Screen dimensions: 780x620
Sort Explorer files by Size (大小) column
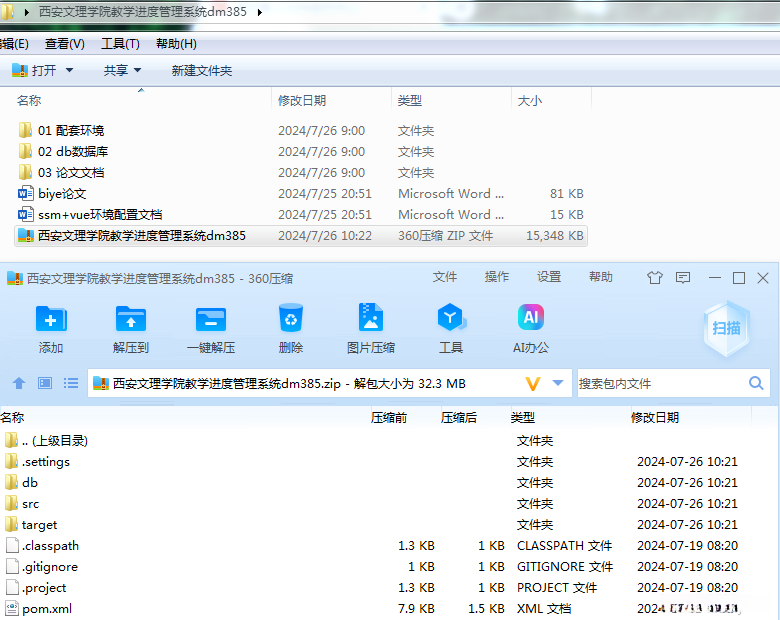pyautogui.click(x=530, y=101)
